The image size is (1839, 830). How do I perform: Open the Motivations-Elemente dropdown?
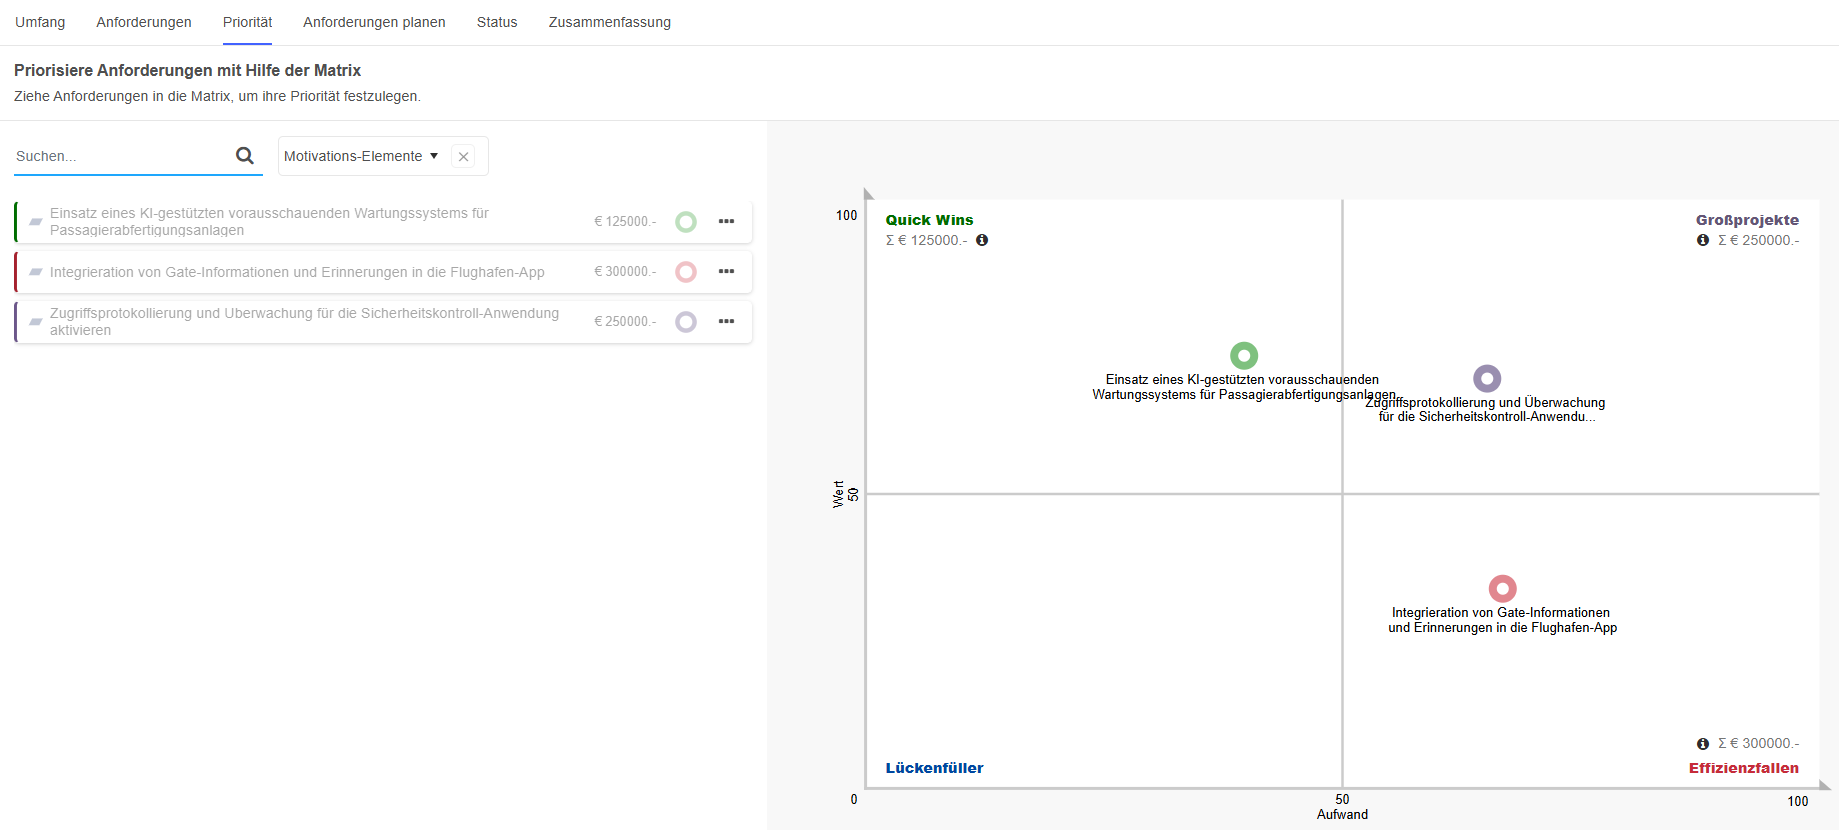(x=361, y=157)
